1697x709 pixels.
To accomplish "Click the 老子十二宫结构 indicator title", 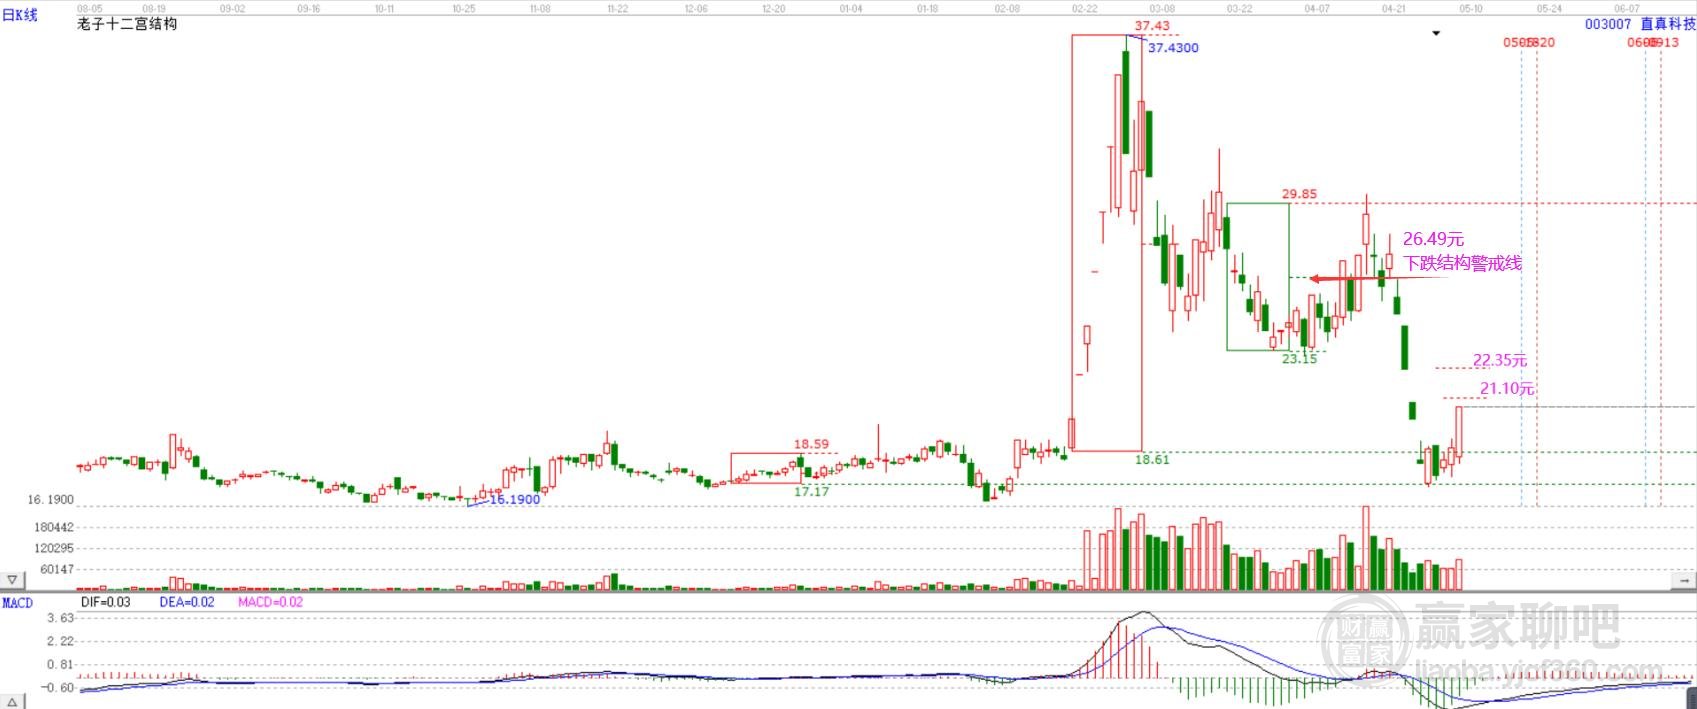I will coord(127,23).
